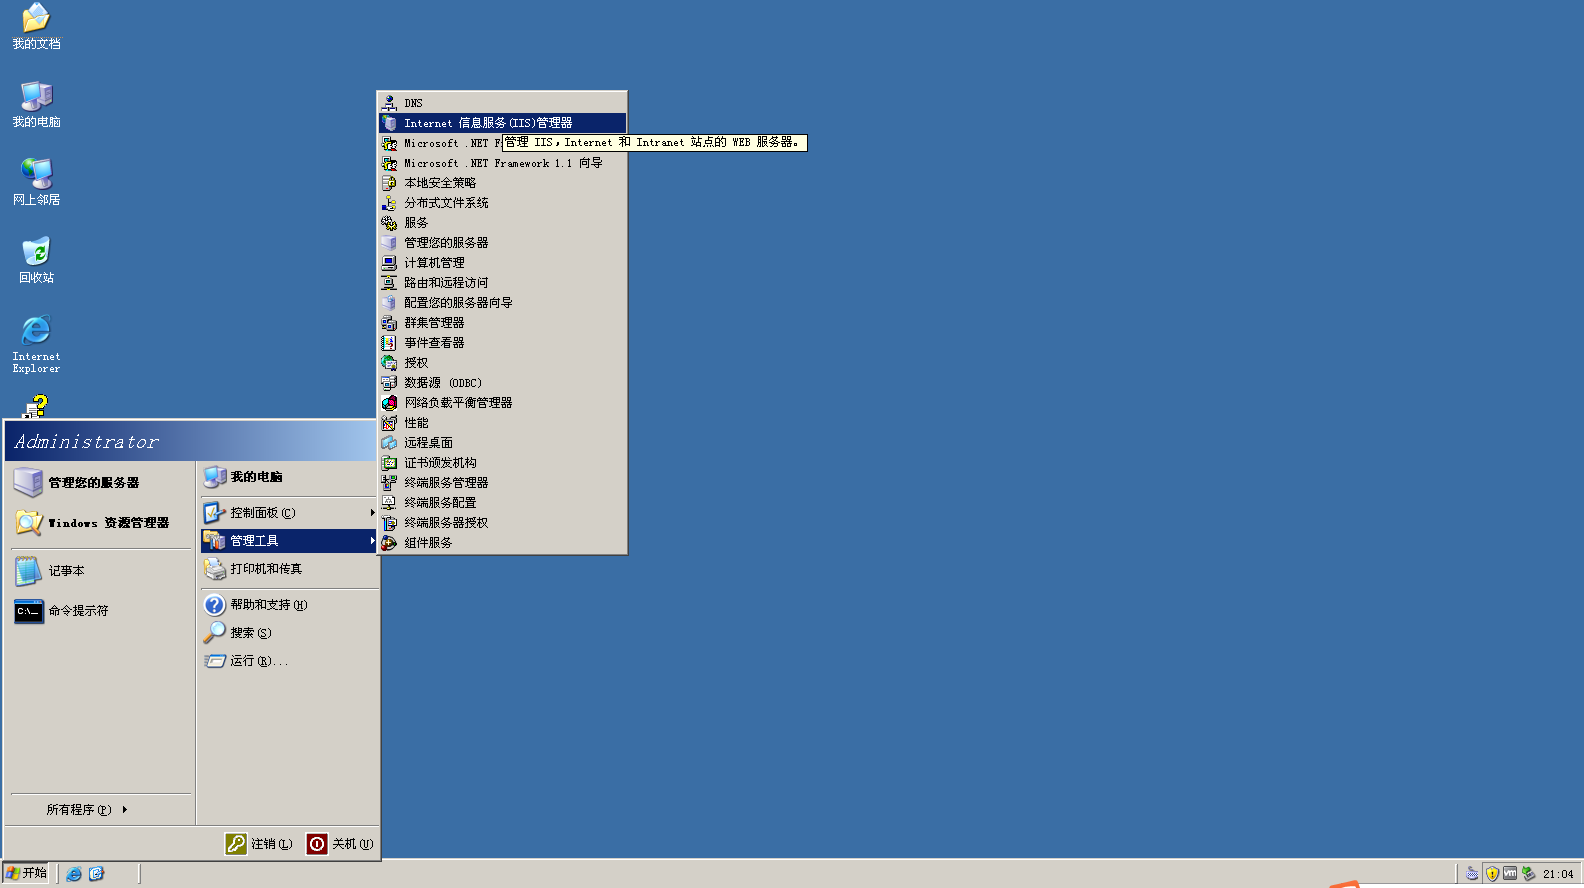1584x888 pixels.
Task: Click 搜索 in the Start menu
Action: click(x=289, y=633)
